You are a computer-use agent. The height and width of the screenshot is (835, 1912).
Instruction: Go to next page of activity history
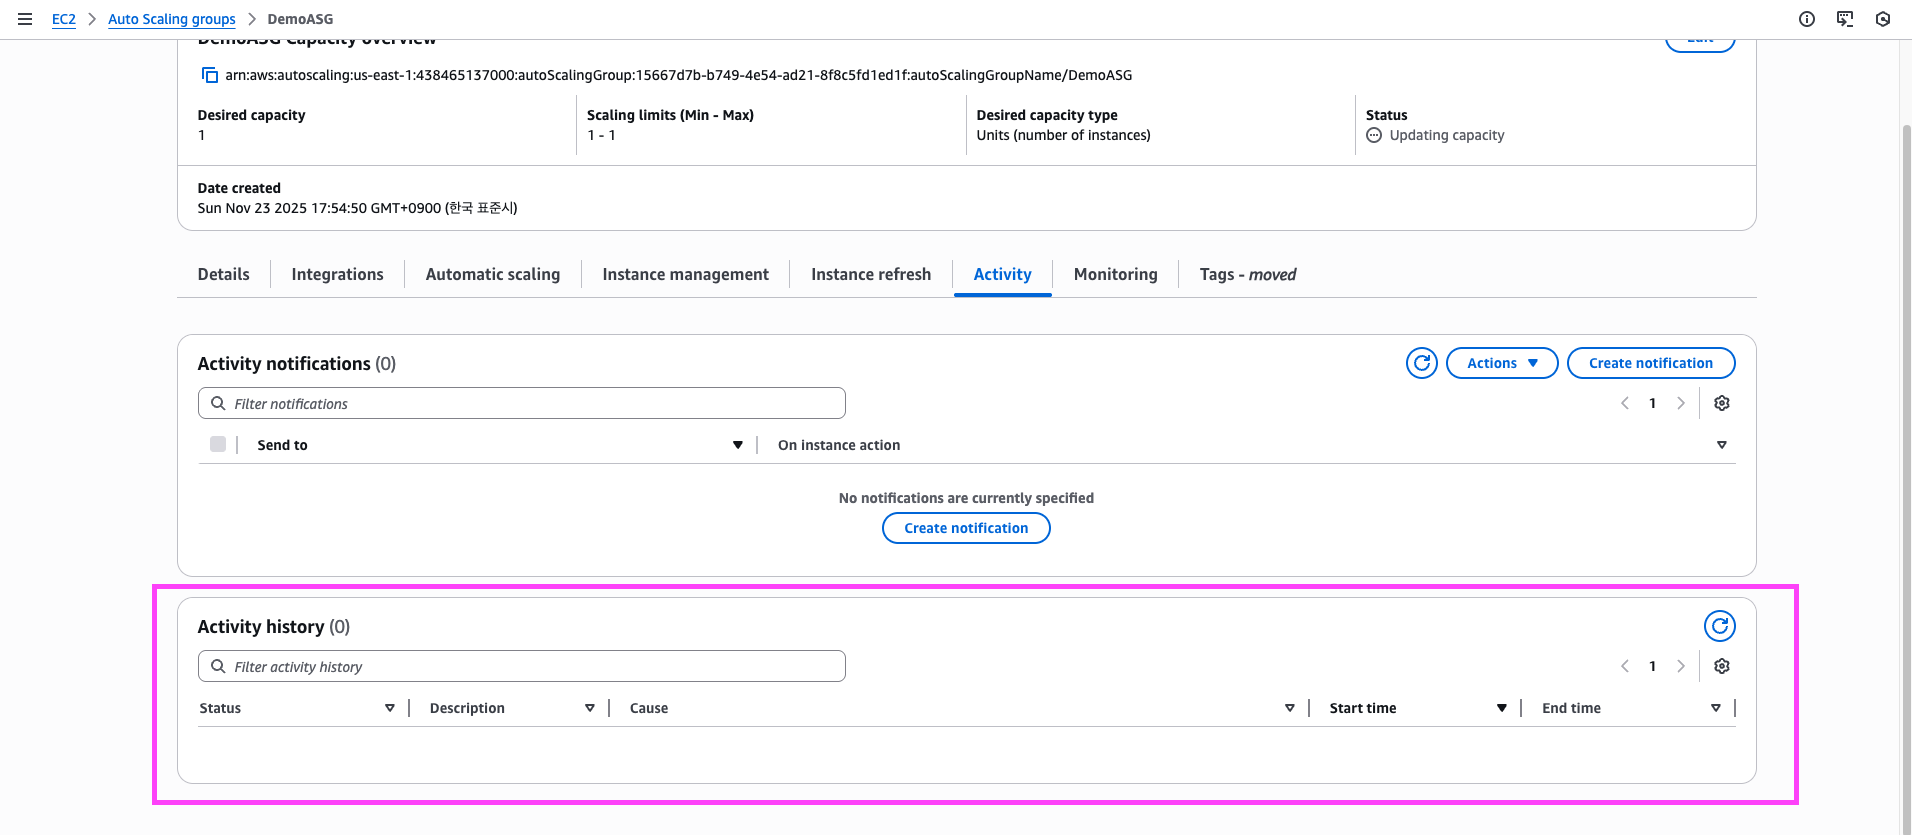(1681, 666)
